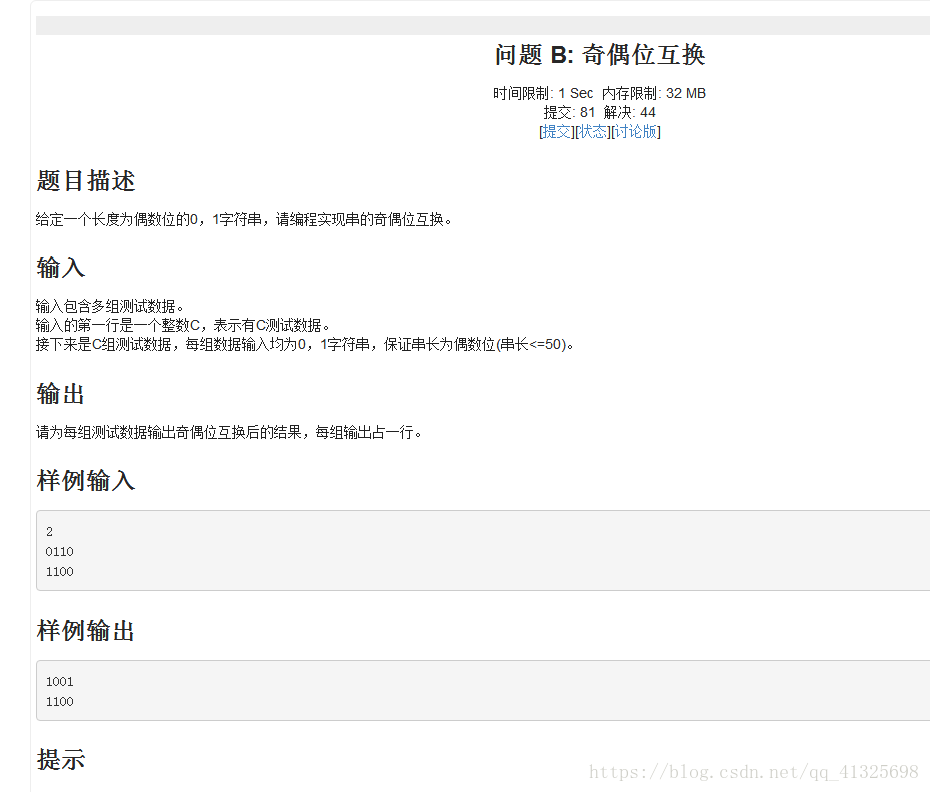Open the 提交 submit link
This screenshot has width=930, height=792.
click(x=556, y=132)
